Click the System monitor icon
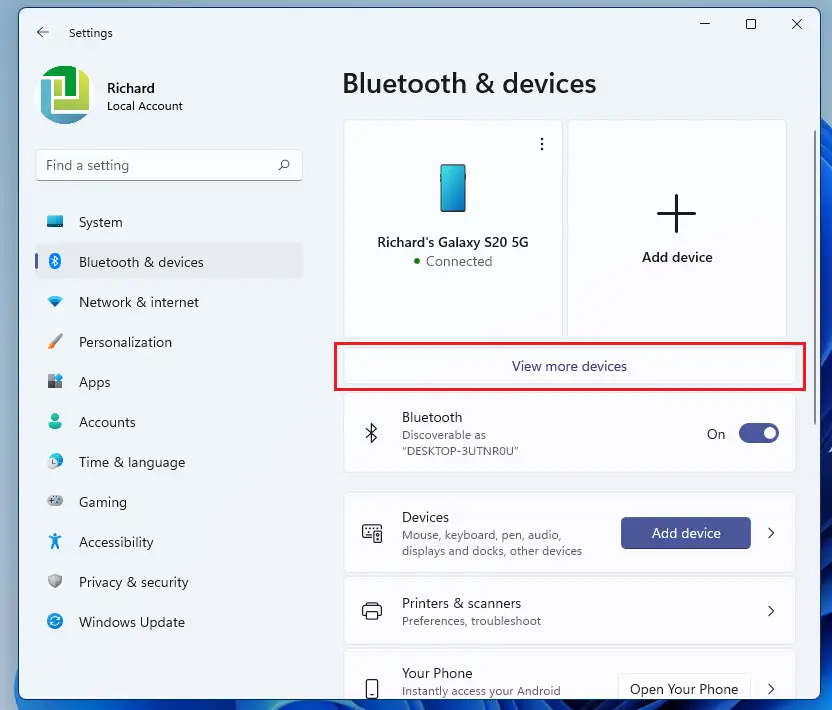The image size is (832, 710). [x=55, y=221]
